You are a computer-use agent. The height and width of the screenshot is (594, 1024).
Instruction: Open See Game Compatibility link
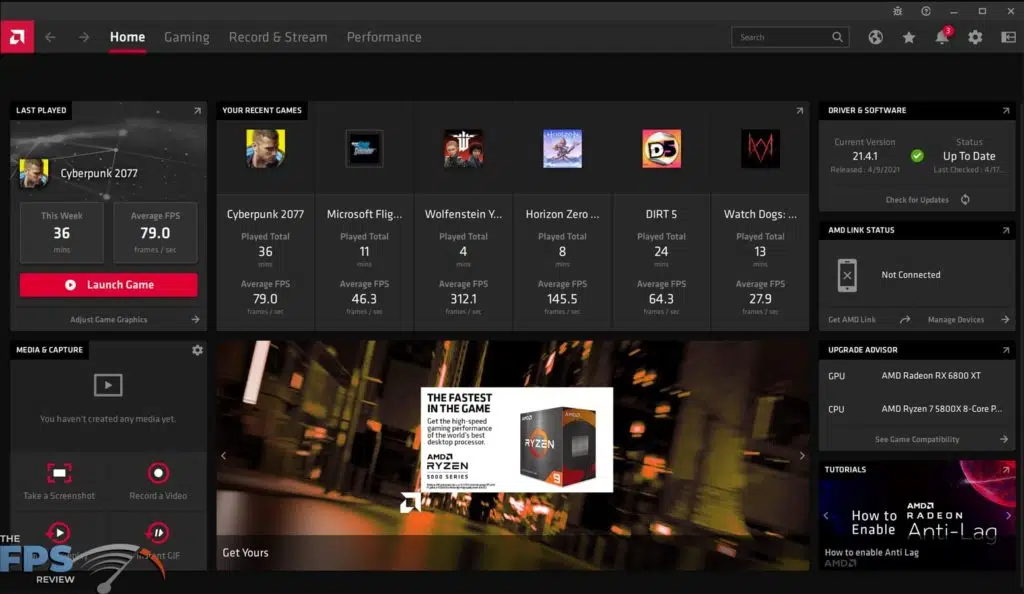(917, 439)
